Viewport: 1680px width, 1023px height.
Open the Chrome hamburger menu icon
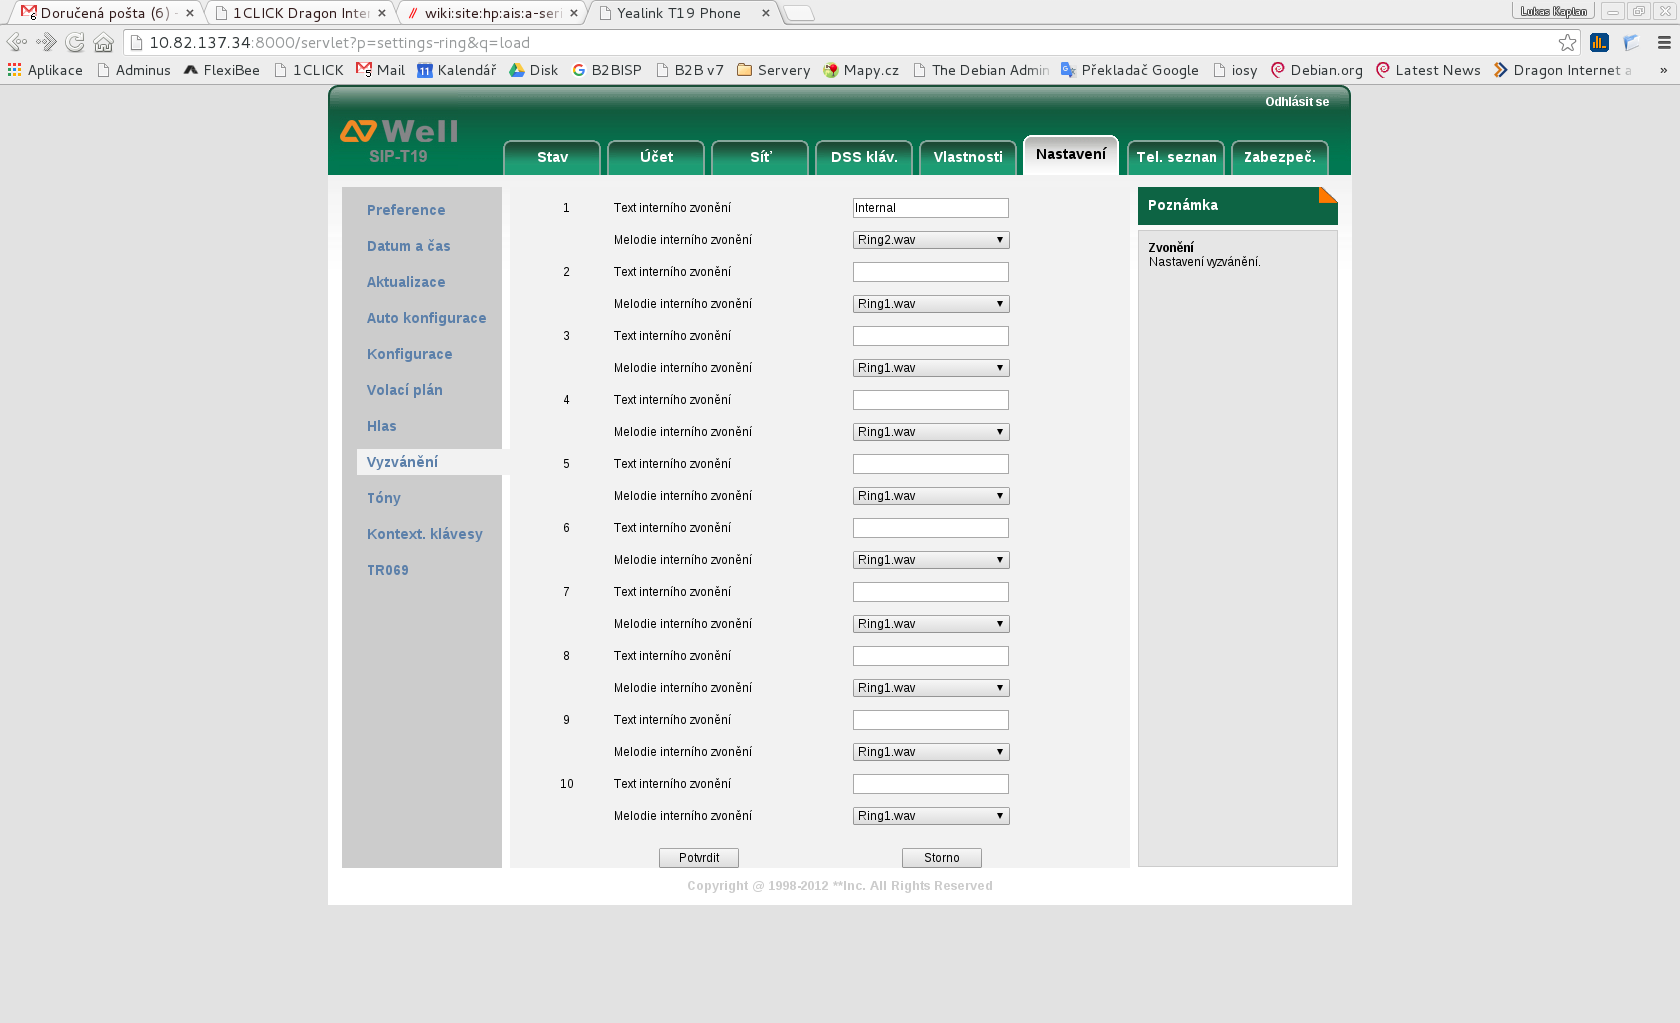coord(1664,42)
